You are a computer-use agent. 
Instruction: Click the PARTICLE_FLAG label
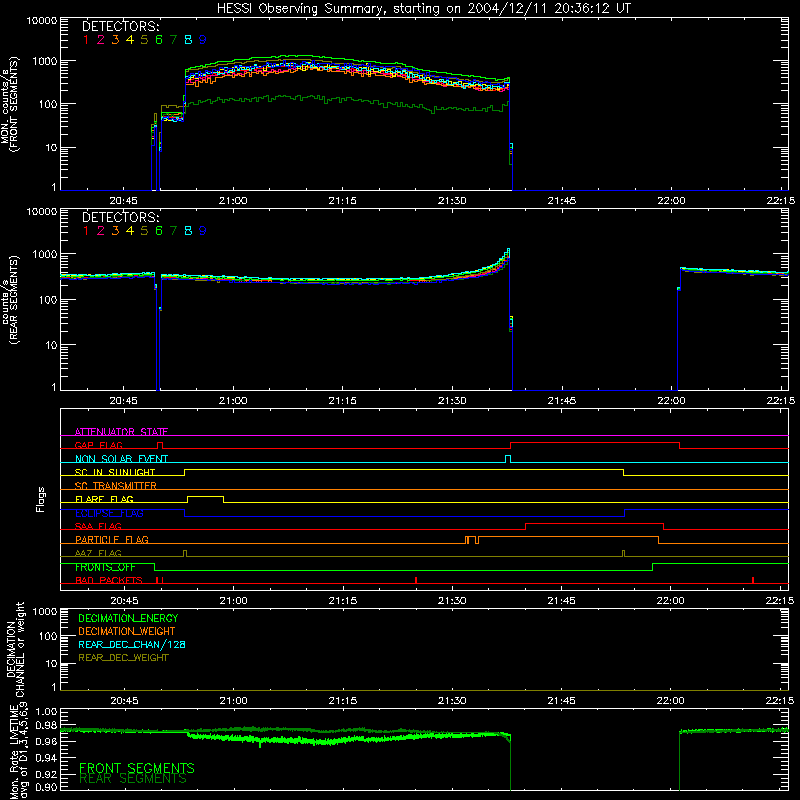point(112,539)
